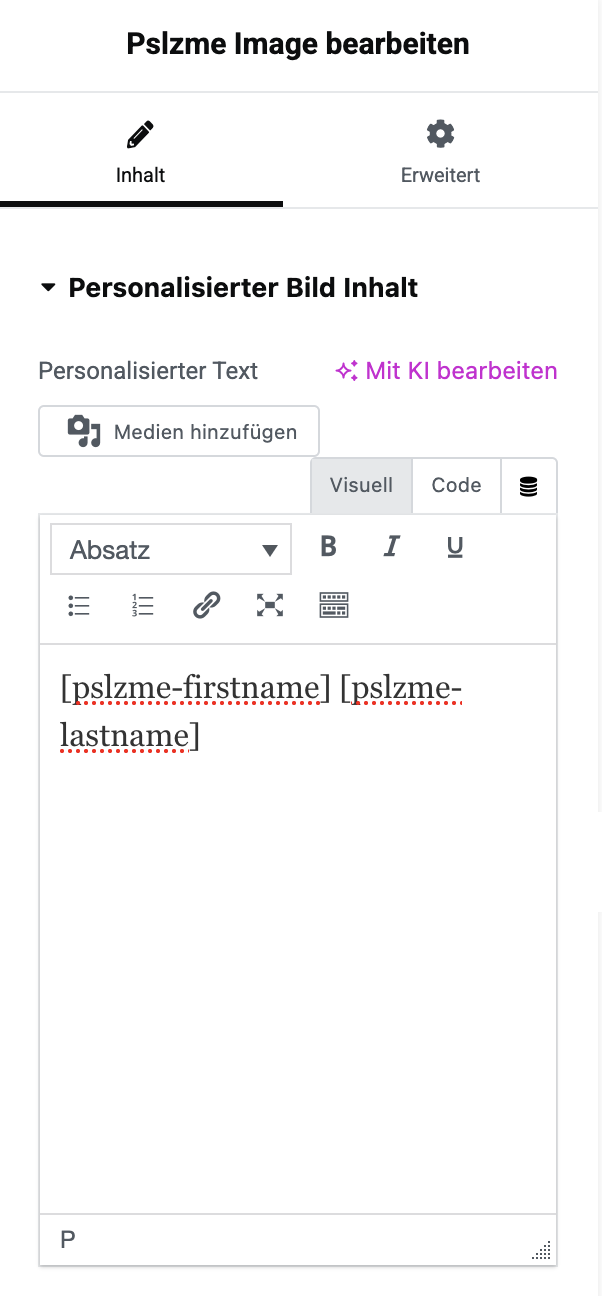602x1296 pixels.
Task: Select the Code editor tab
Action: click(x=456, y=485)
